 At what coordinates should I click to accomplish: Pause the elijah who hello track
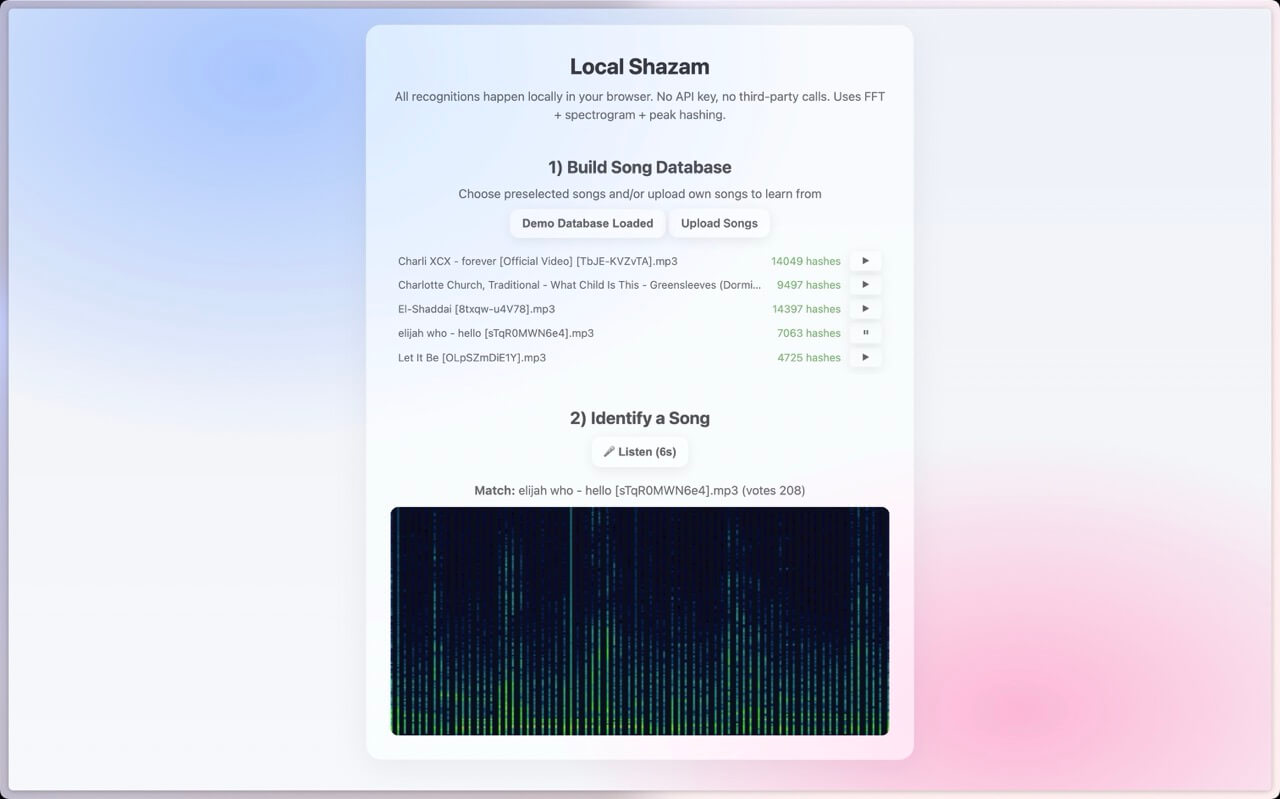[865, 333]
